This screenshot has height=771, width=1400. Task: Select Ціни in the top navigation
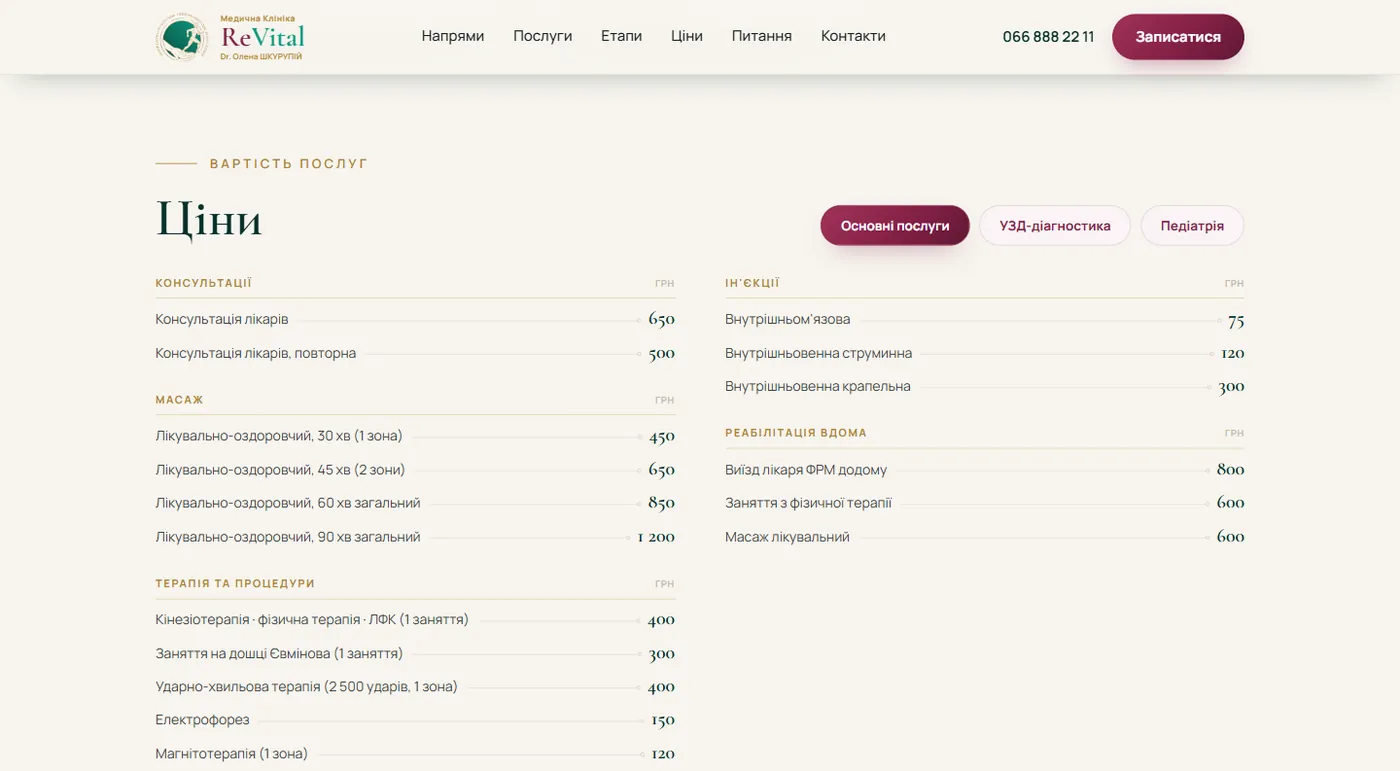coord(687,36)
